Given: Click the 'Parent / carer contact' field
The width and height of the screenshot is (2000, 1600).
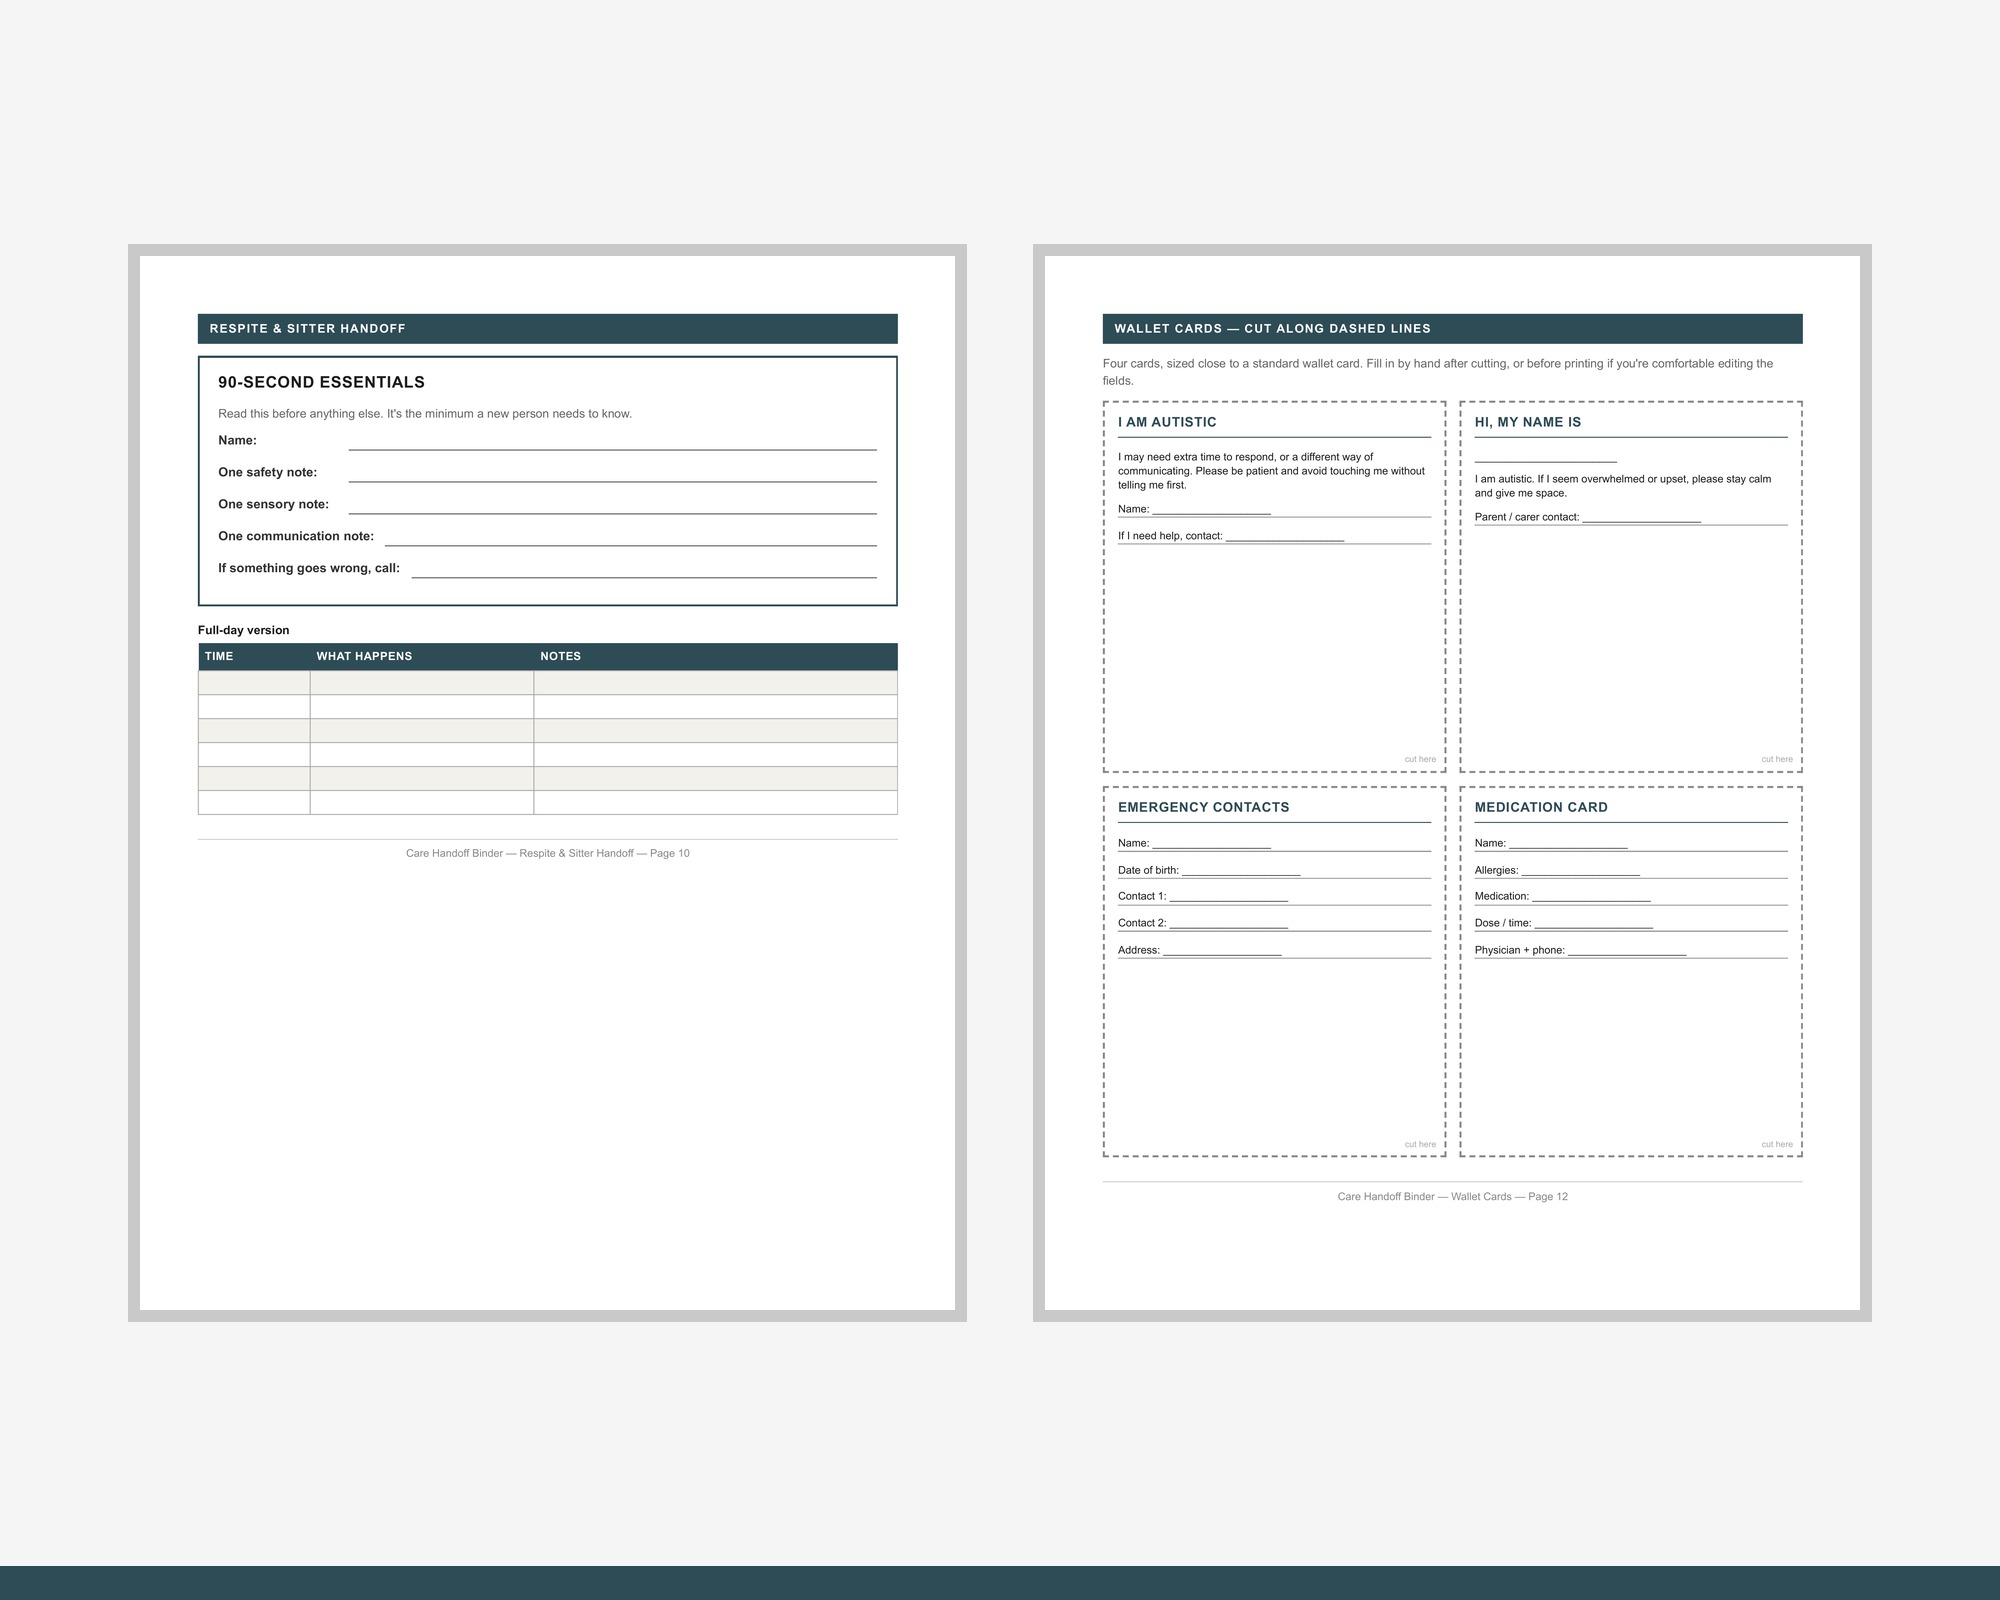Looking at the screenshot, I should click(1630, 517).
